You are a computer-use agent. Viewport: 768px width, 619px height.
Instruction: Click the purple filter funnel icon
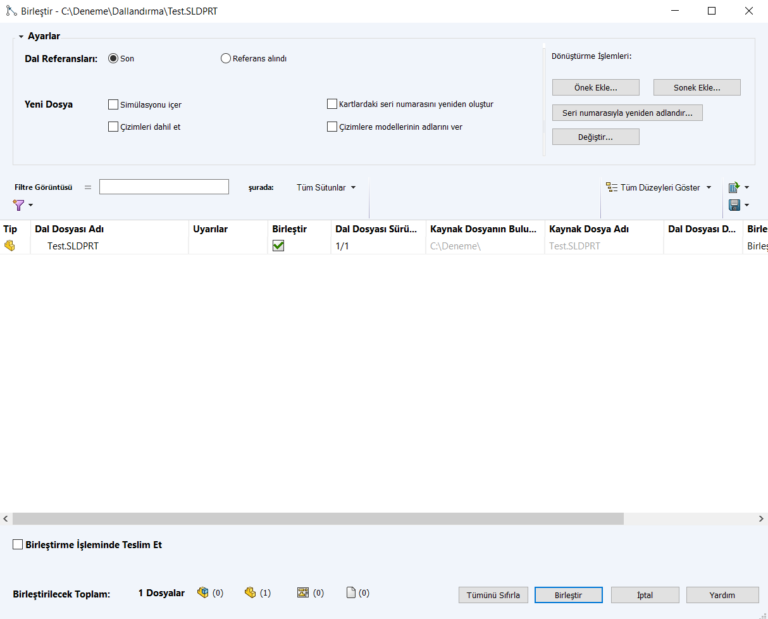point(19,205)
